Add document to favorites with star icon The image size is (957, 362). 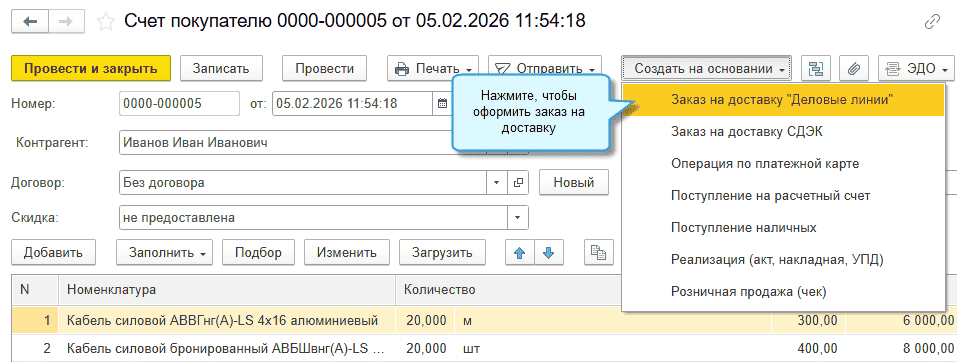106,22
